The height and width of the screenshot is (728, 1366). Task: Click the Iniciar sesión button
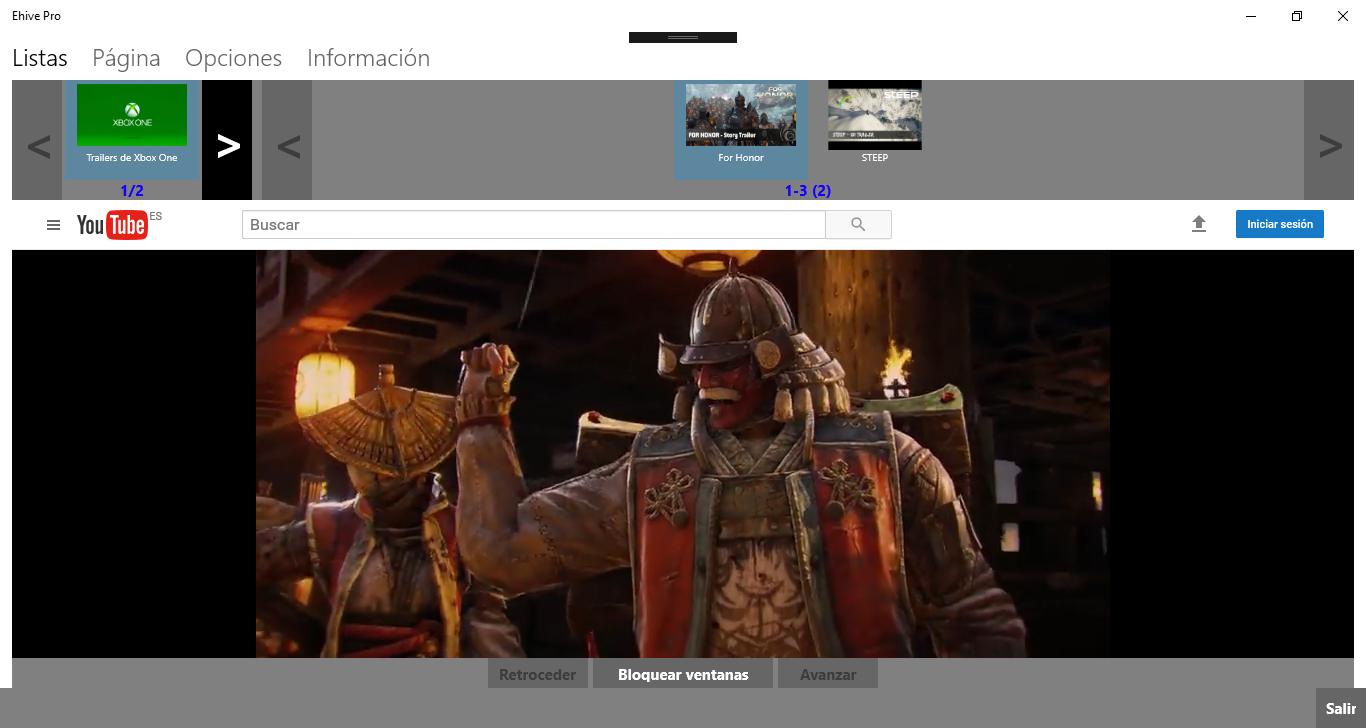pos(1280,224)
